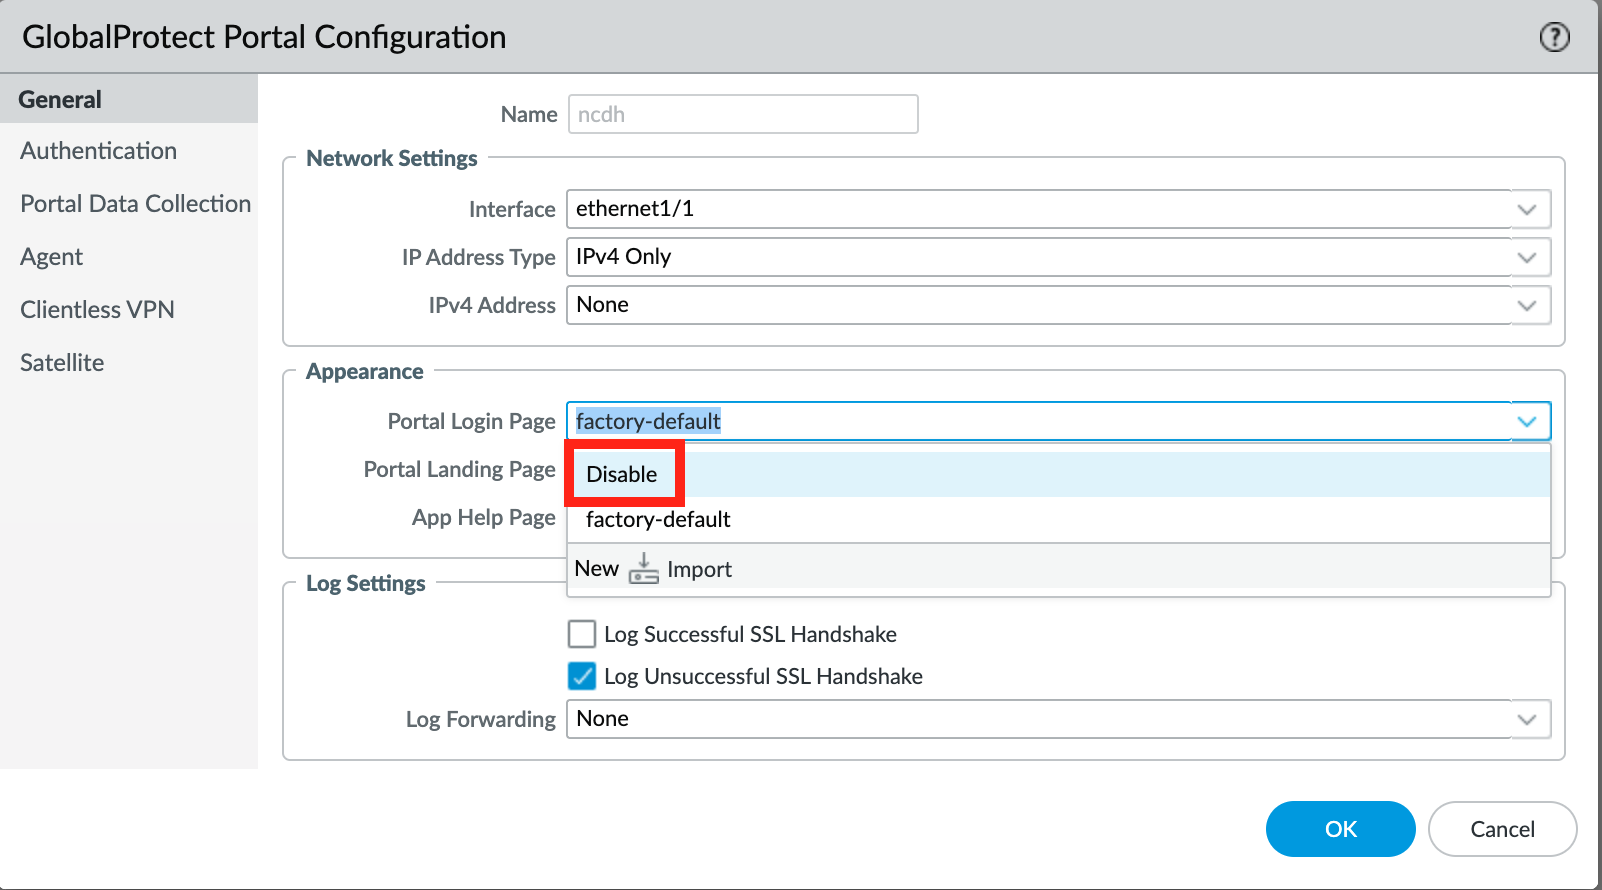The height and width of the screenshot is (890, 1602).
Task: Confirm with the OK button
Action: coord(1340,829)
